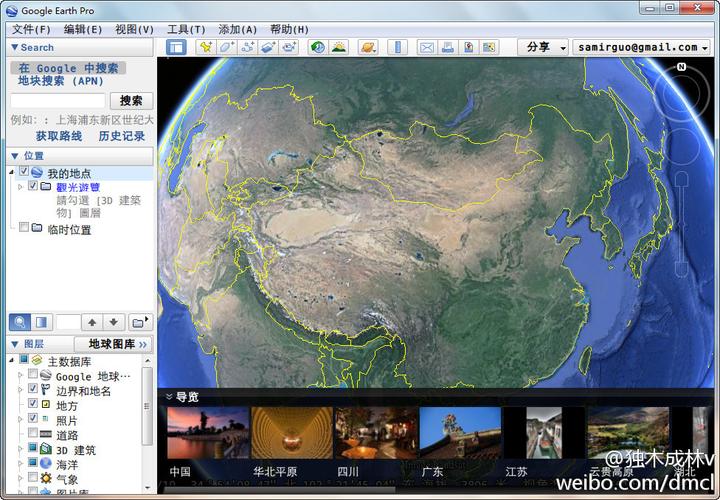Click the view in Google Maps icon
The image size is (720, 500).
coord(489,47)
